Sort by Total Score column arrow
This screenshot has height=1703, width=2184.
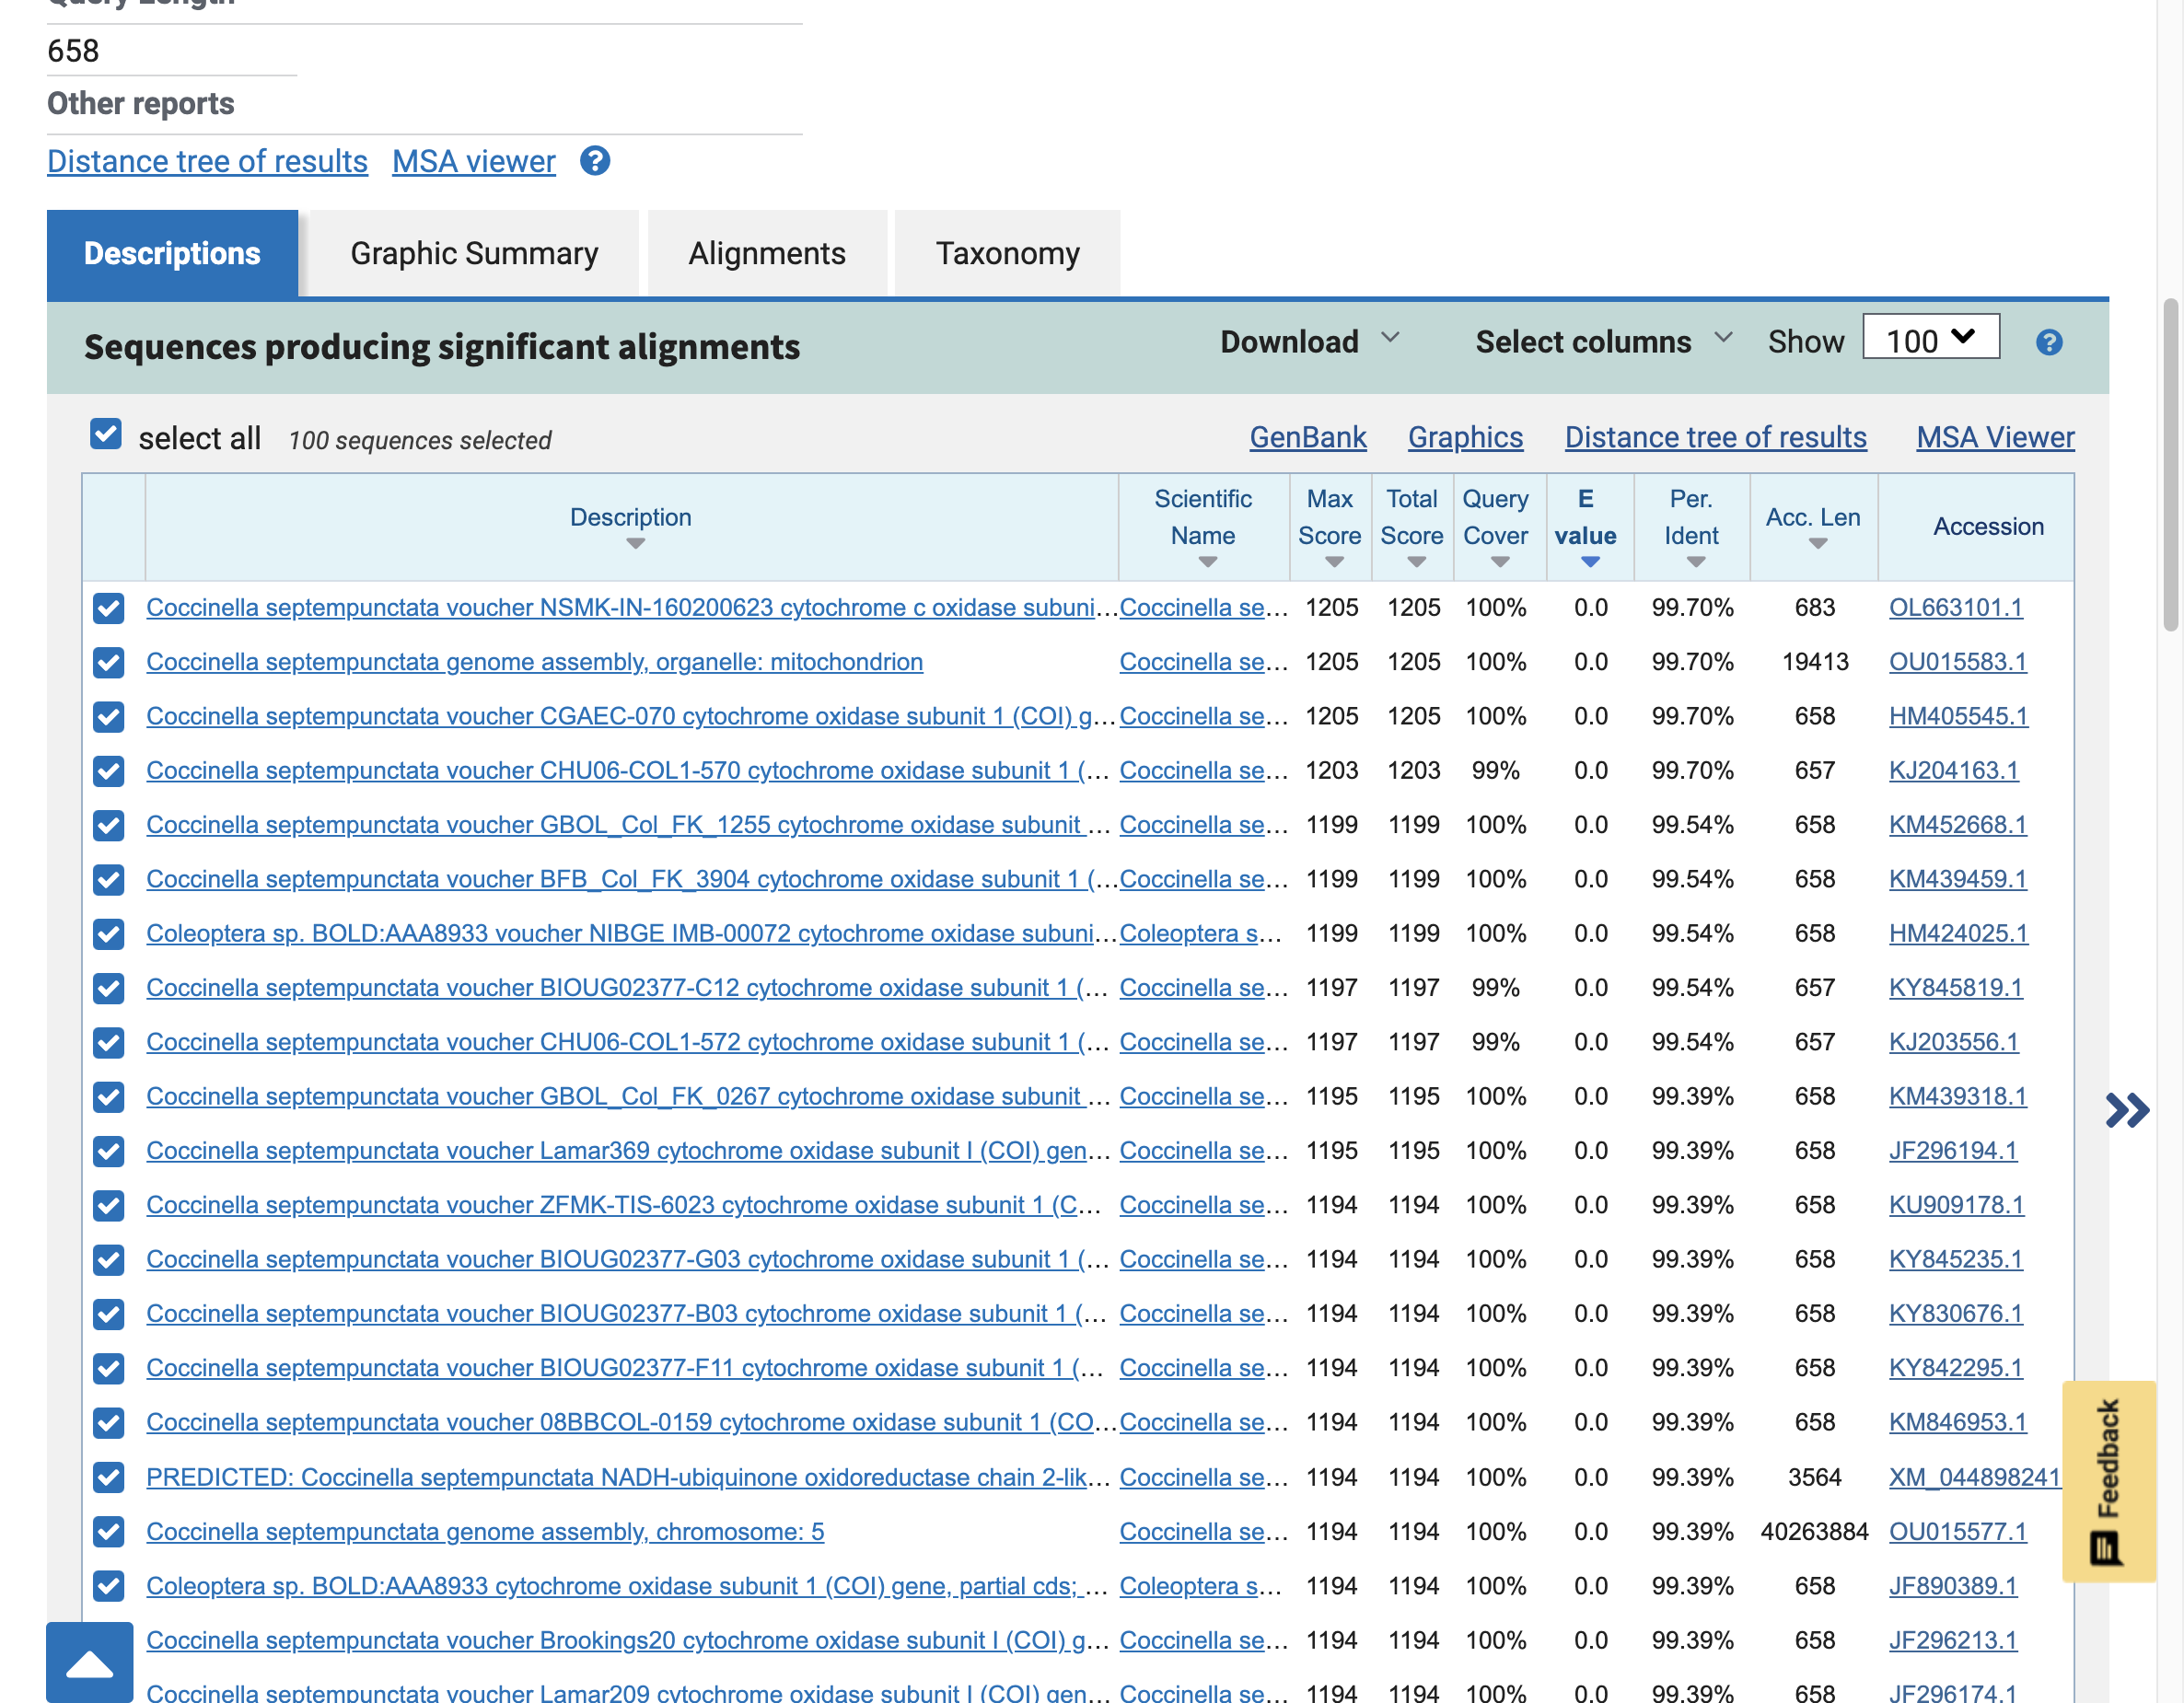(1416, 562)
